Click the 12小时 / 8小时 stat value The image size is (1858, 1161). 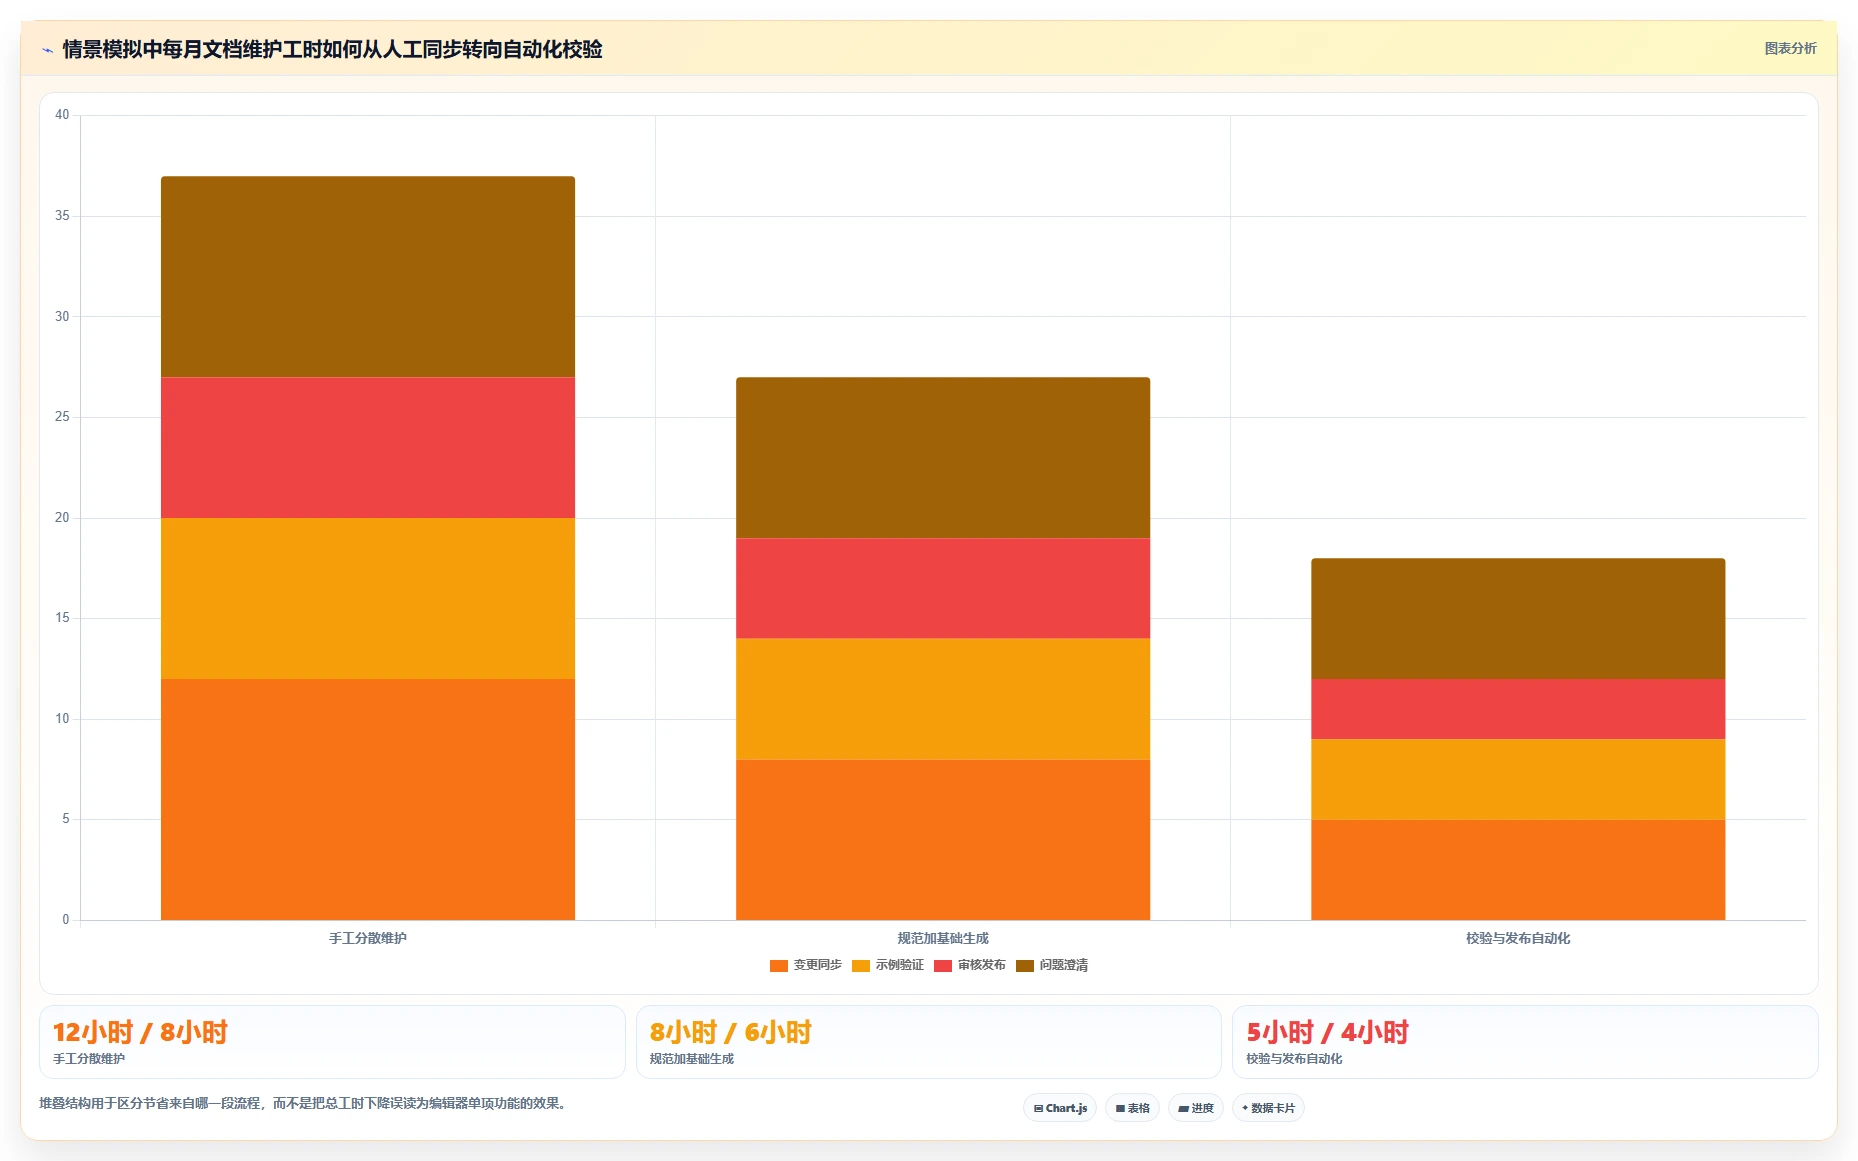coord(140,1032)
